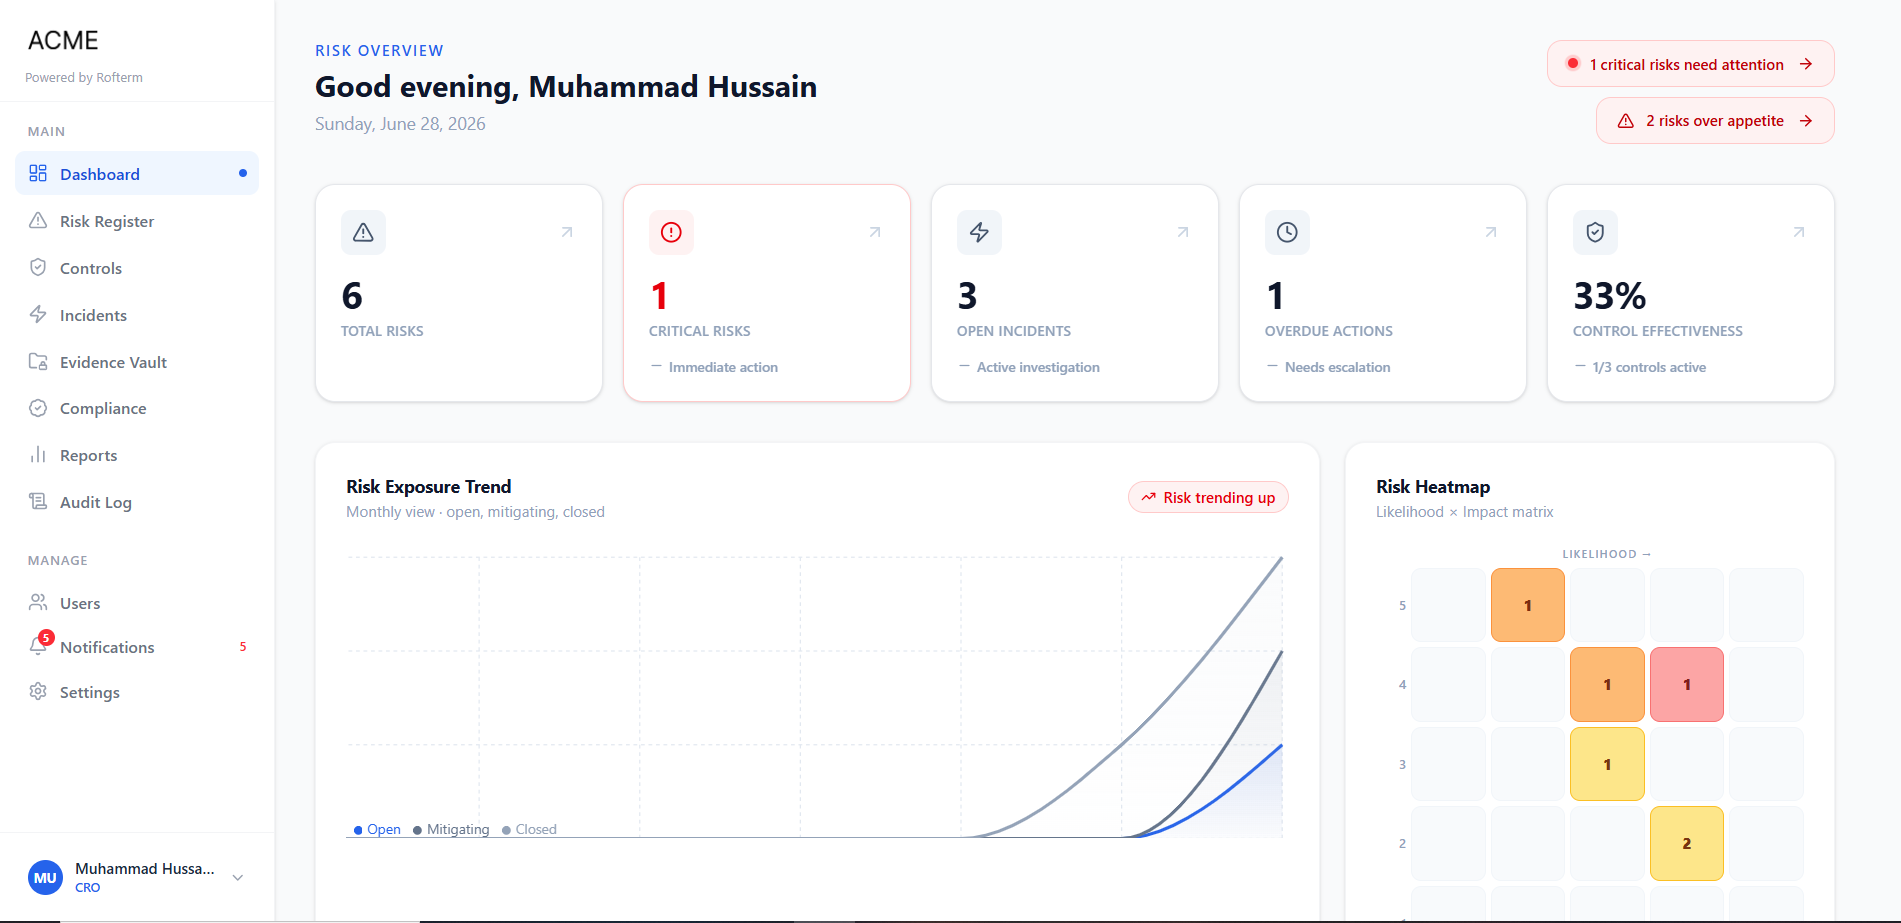Click the Open Incidents lightning bolt icon
This screenshot has width=1901, height=923.
point(979,232)
